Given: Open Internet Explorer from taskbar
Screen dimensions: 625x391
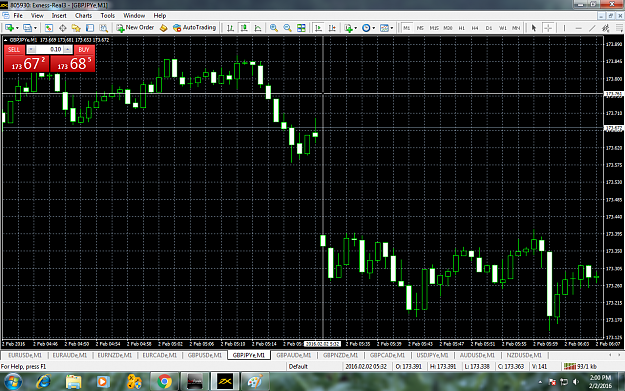Looking at the screenshot, I should (43, 382).
